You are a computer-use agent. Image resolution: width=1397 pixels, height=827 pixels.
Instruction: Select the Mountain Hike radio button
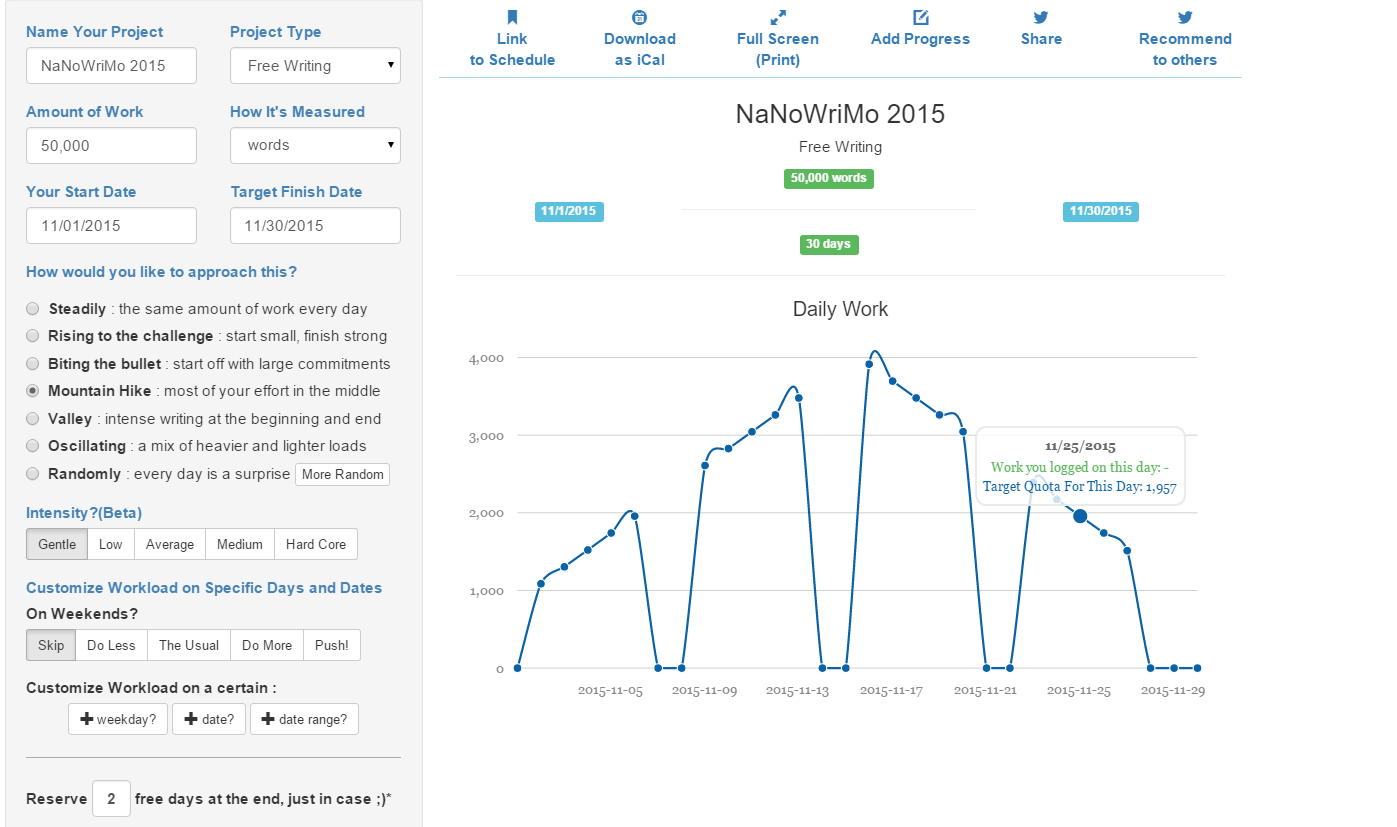tap(33, 391)
